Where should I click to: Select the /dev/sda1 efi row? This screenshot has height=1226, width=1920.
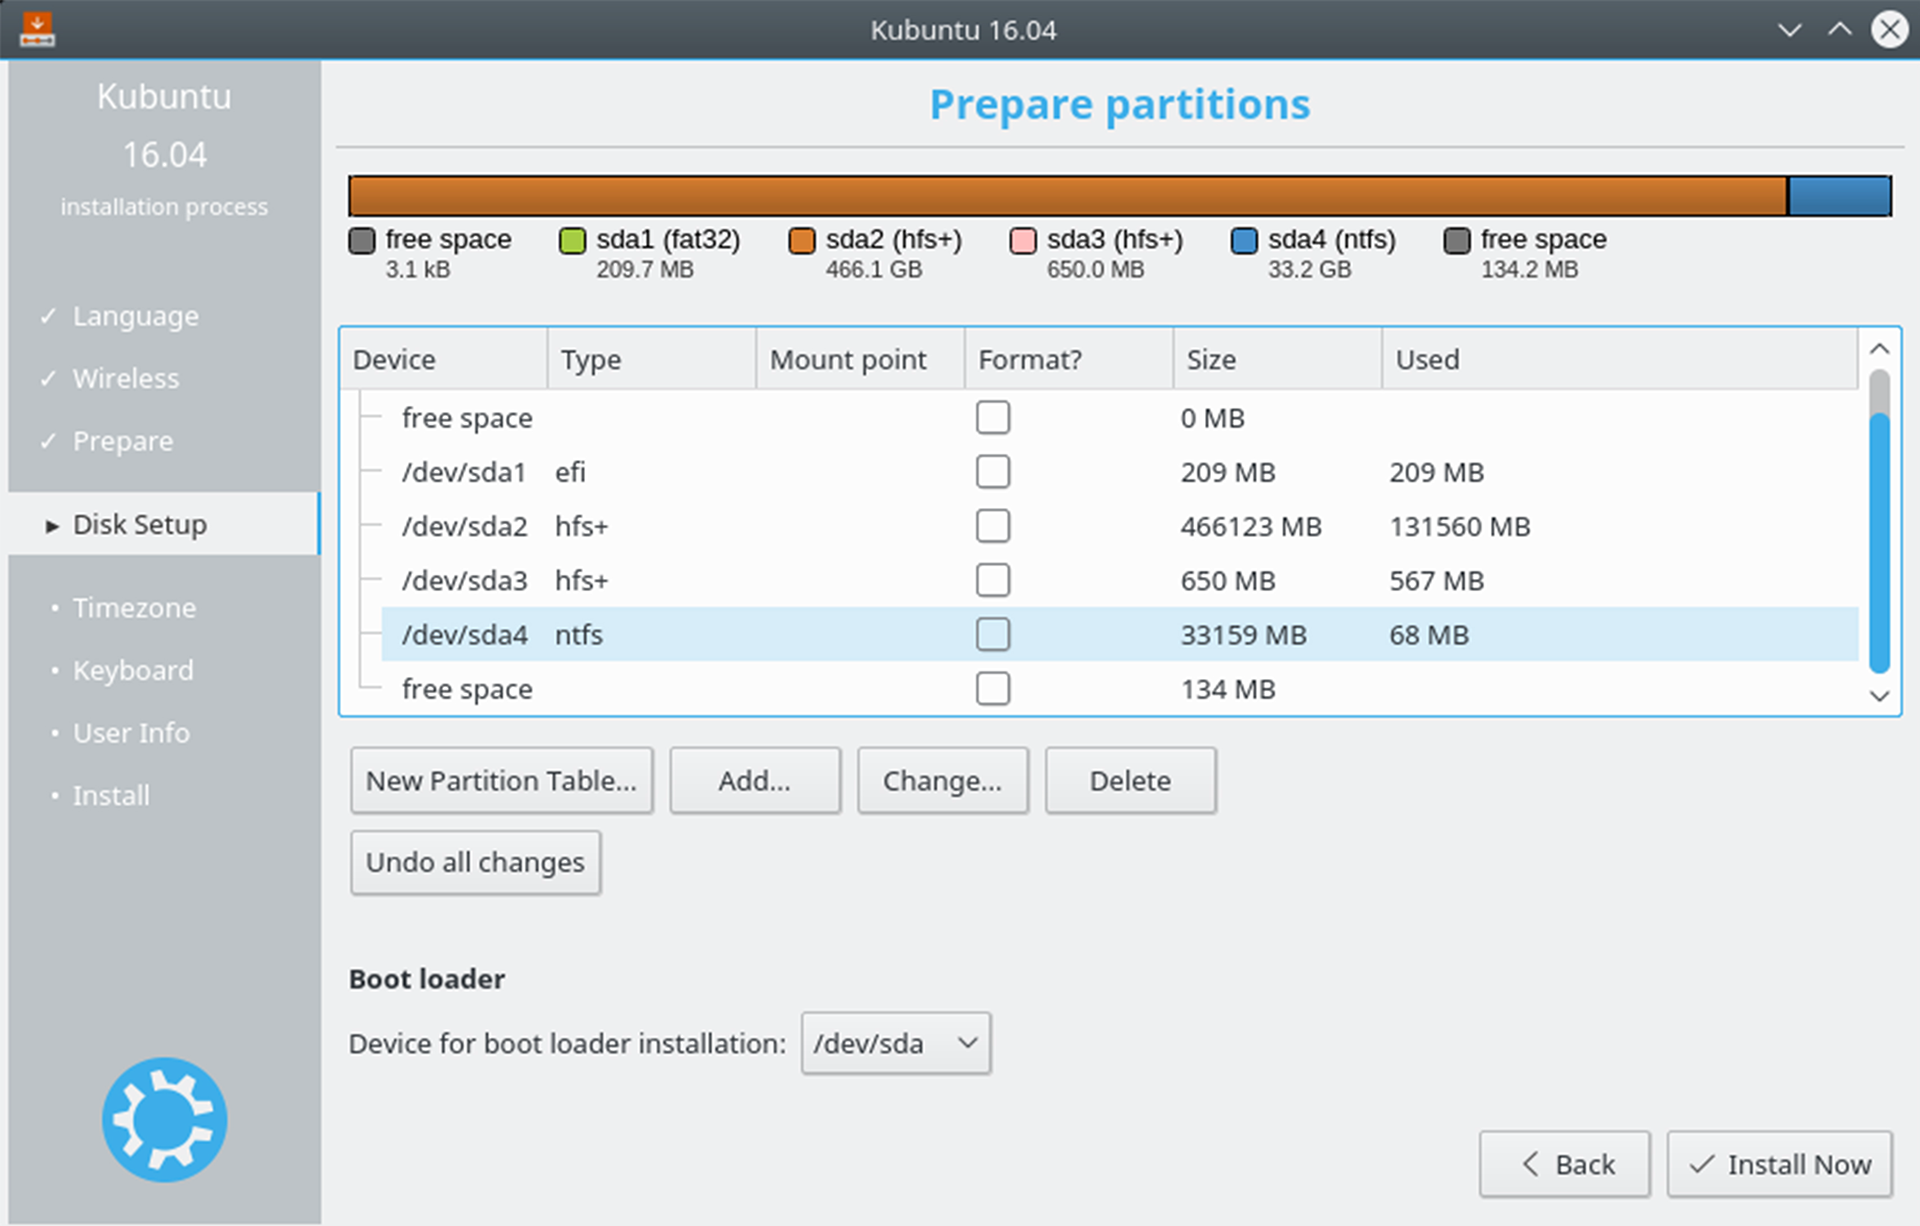1120,471
